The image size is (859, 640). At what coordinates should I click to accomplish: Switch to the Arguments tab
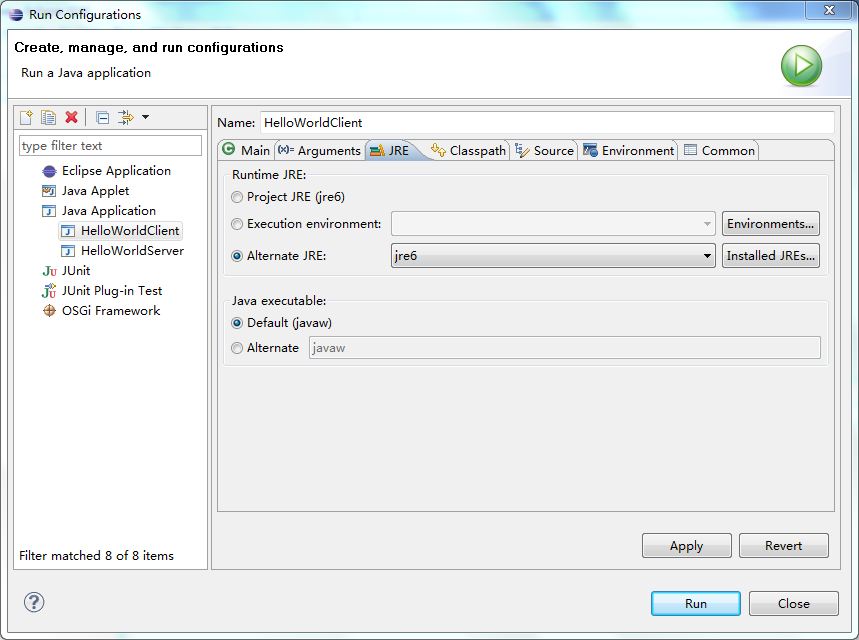[319, 151]
